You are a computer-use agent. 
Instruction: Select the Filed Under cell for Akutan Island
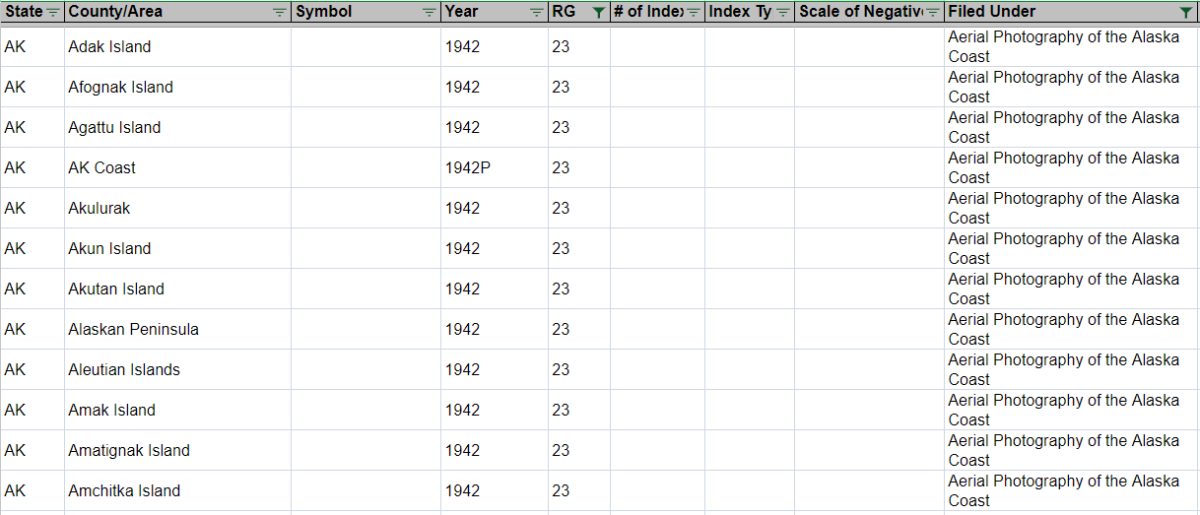pos(1064,289)
